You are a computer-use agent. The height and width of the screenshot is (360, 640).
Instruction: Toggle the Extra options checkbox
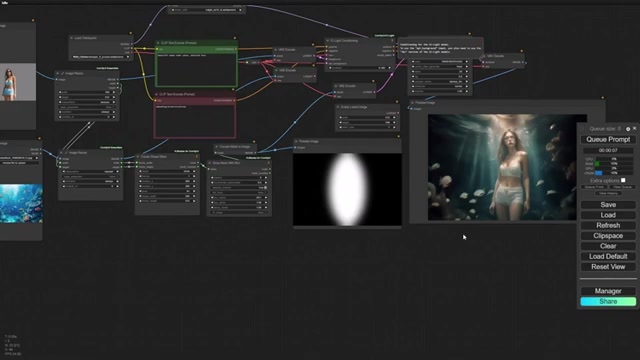click(623, 180)
